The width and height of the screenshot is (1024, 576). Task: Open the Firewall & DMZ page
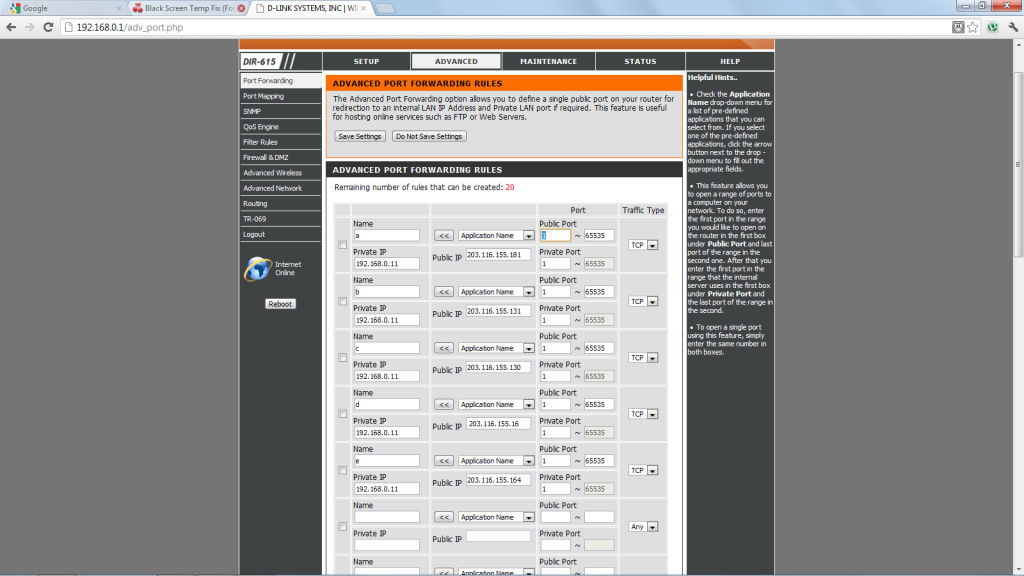[x=280, y=157]
